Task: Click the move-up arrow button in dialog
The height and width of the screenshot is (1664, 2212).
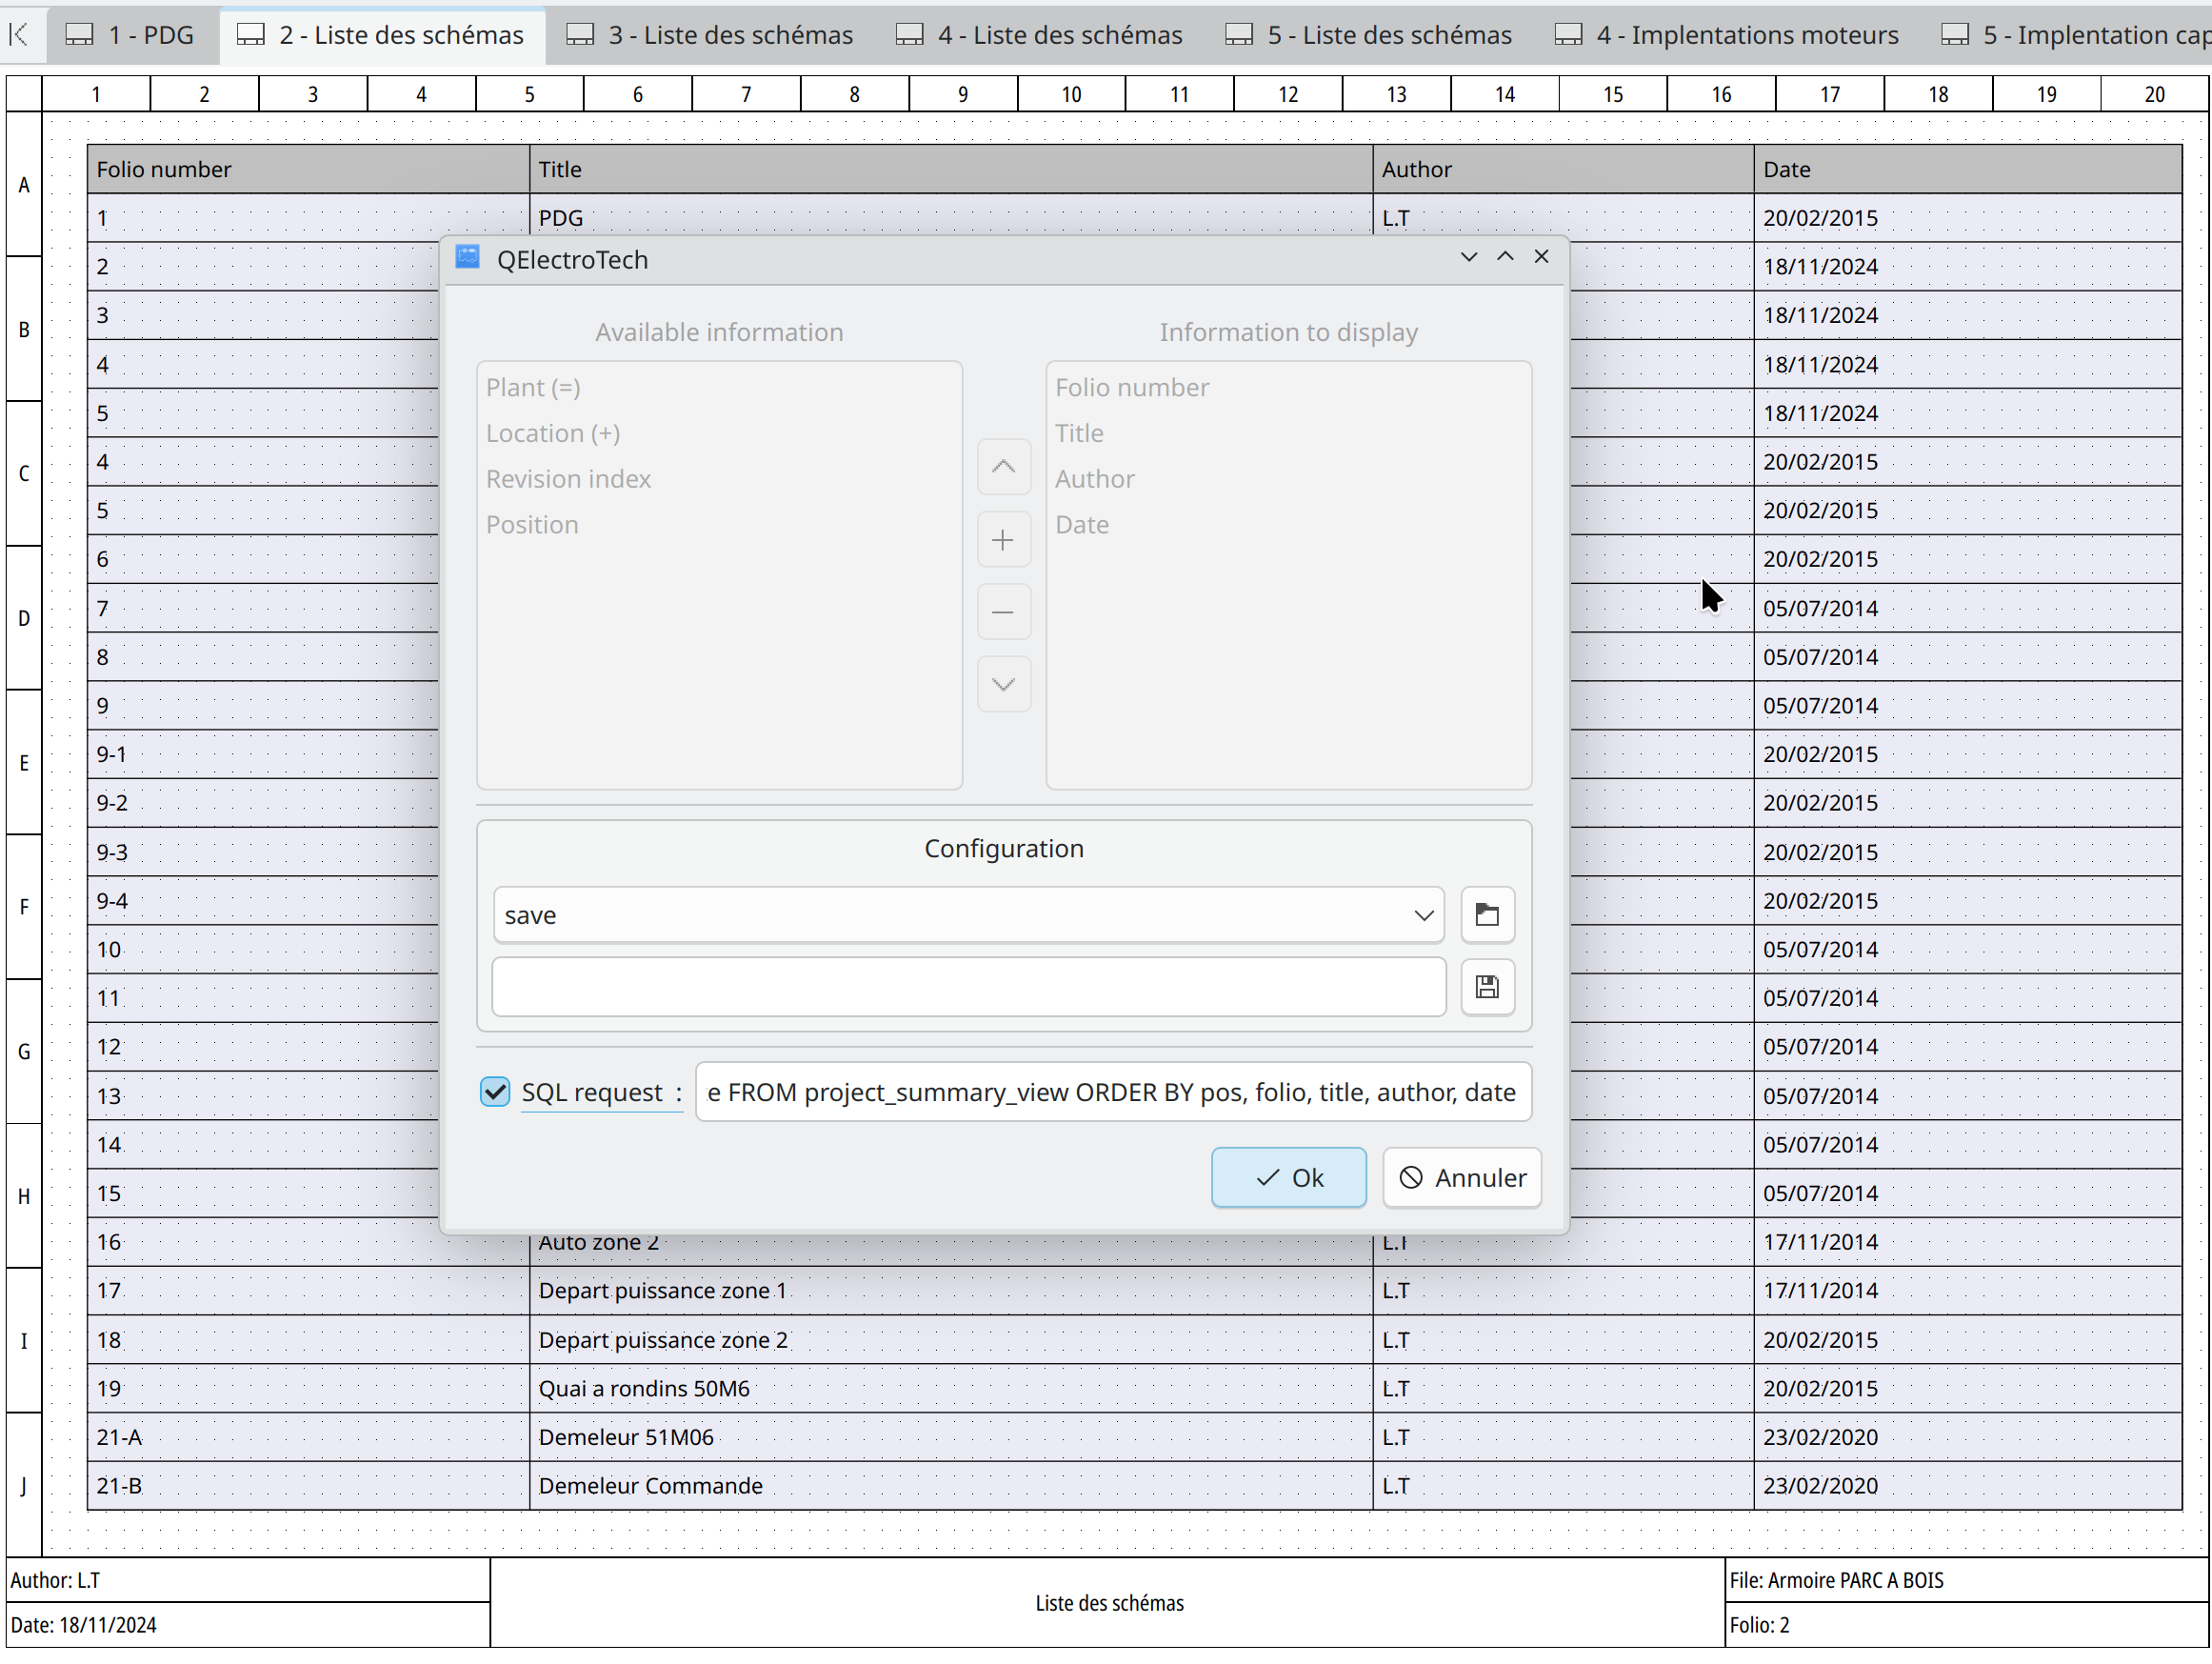Action: (1003, 467)
